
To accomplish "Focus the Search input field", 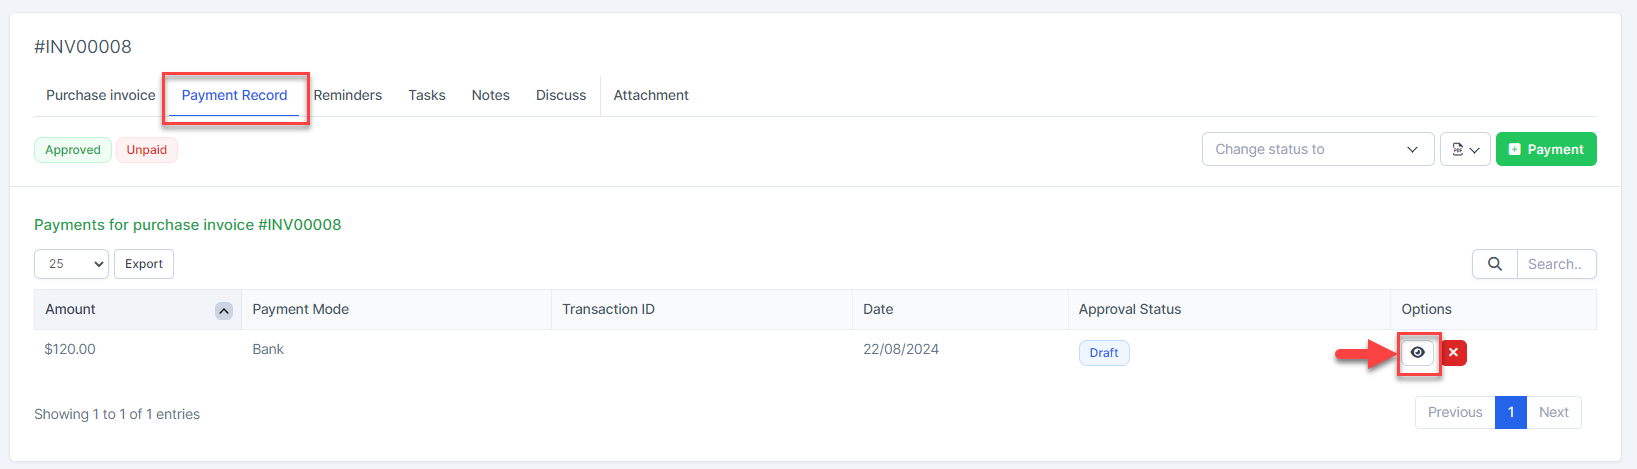I will tap(1555, 264).
